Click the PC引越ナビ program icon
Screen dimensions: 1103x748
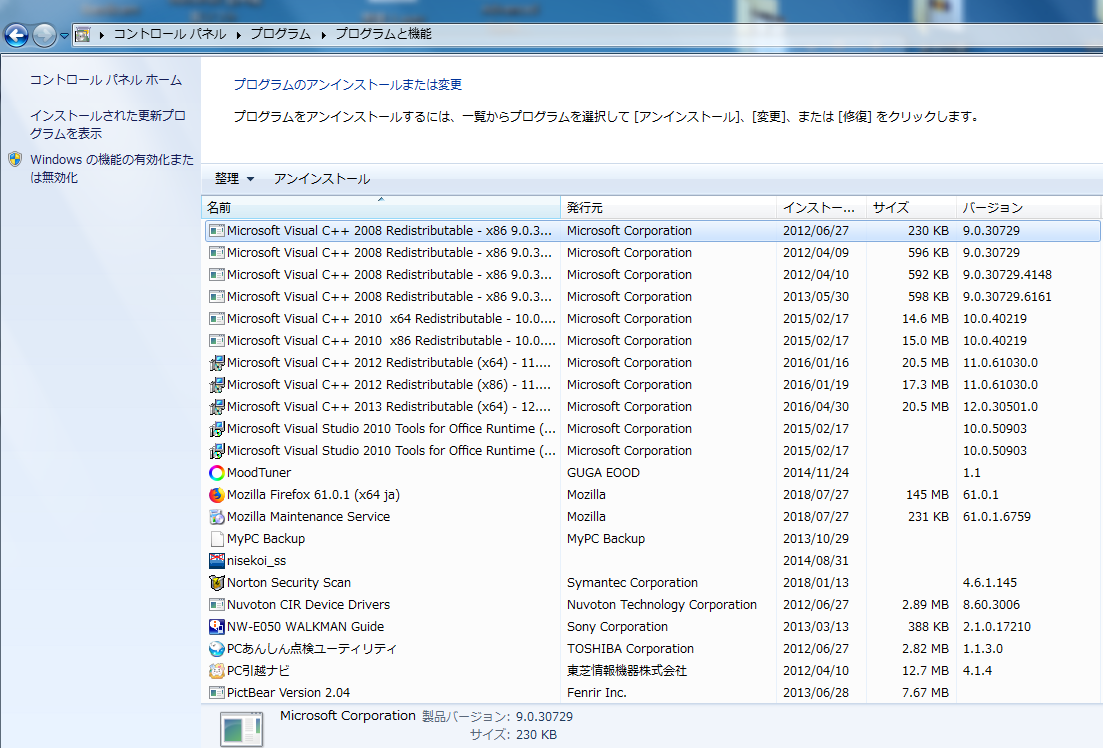(217, 671)
